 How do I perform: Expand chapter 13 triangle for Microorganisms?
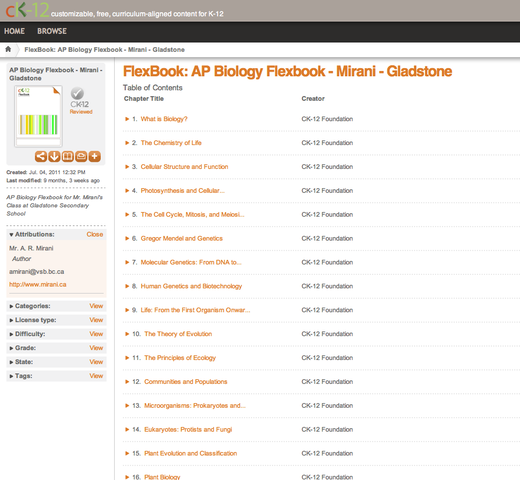127,406
